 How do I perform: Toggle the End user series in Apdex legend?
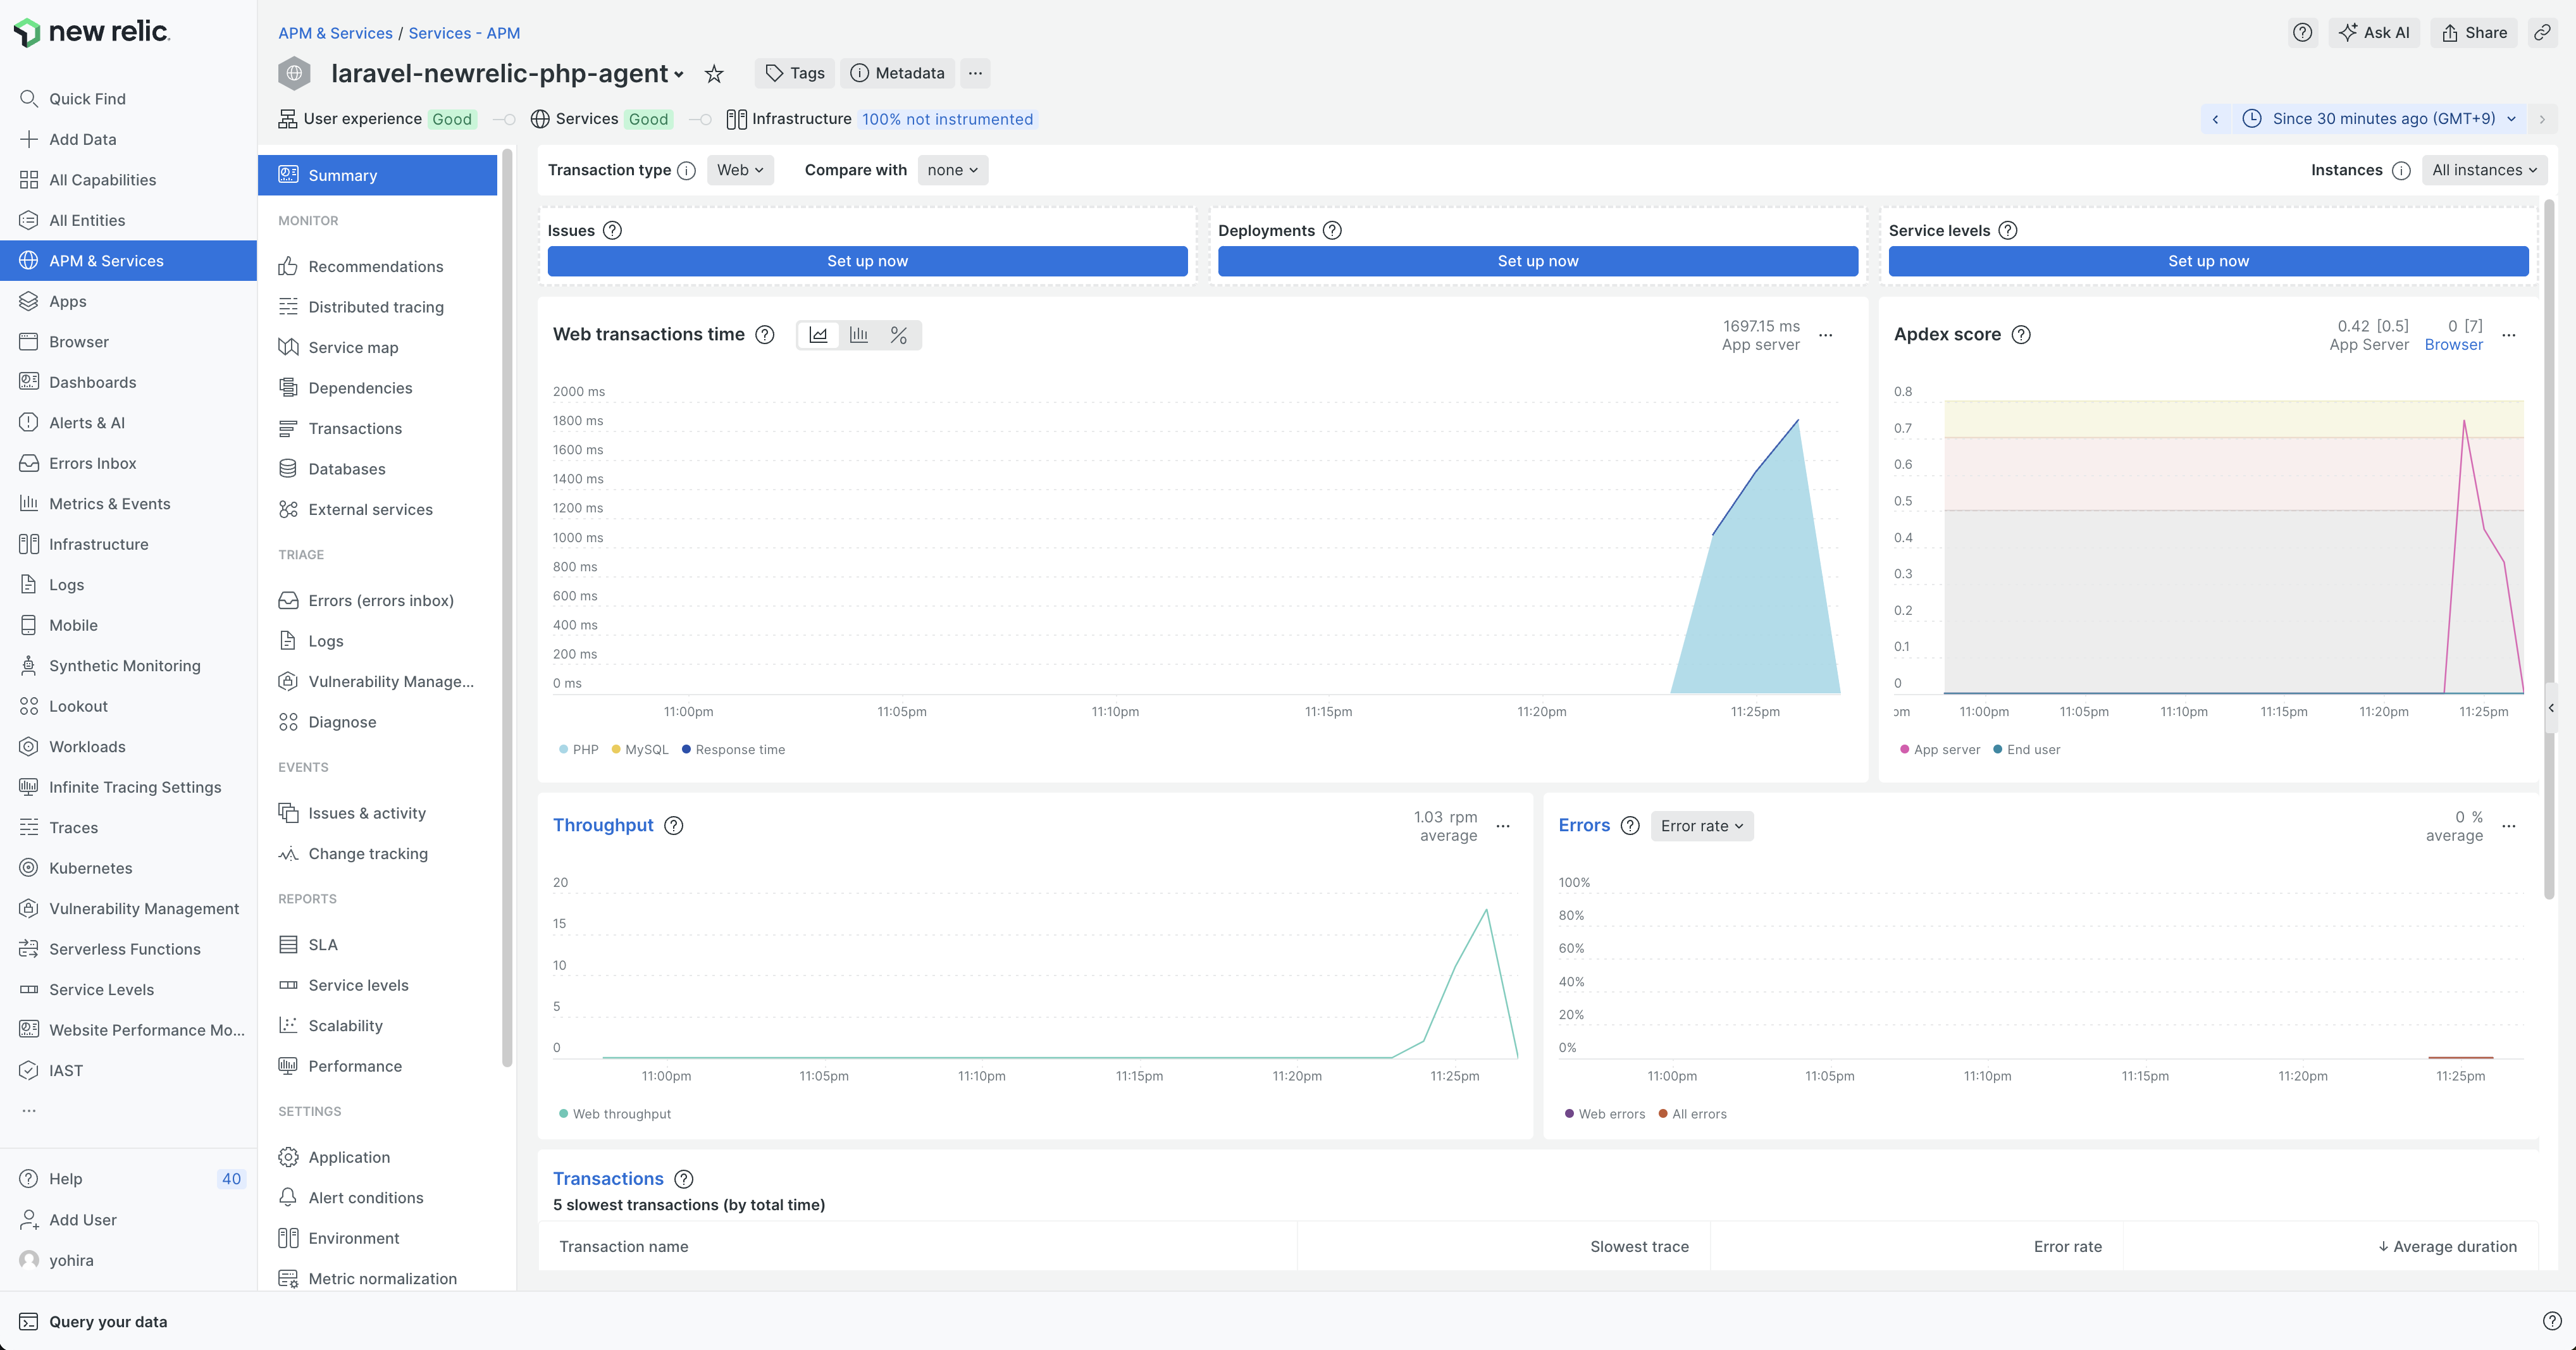pyautogui.click(x=2026, y=749)
